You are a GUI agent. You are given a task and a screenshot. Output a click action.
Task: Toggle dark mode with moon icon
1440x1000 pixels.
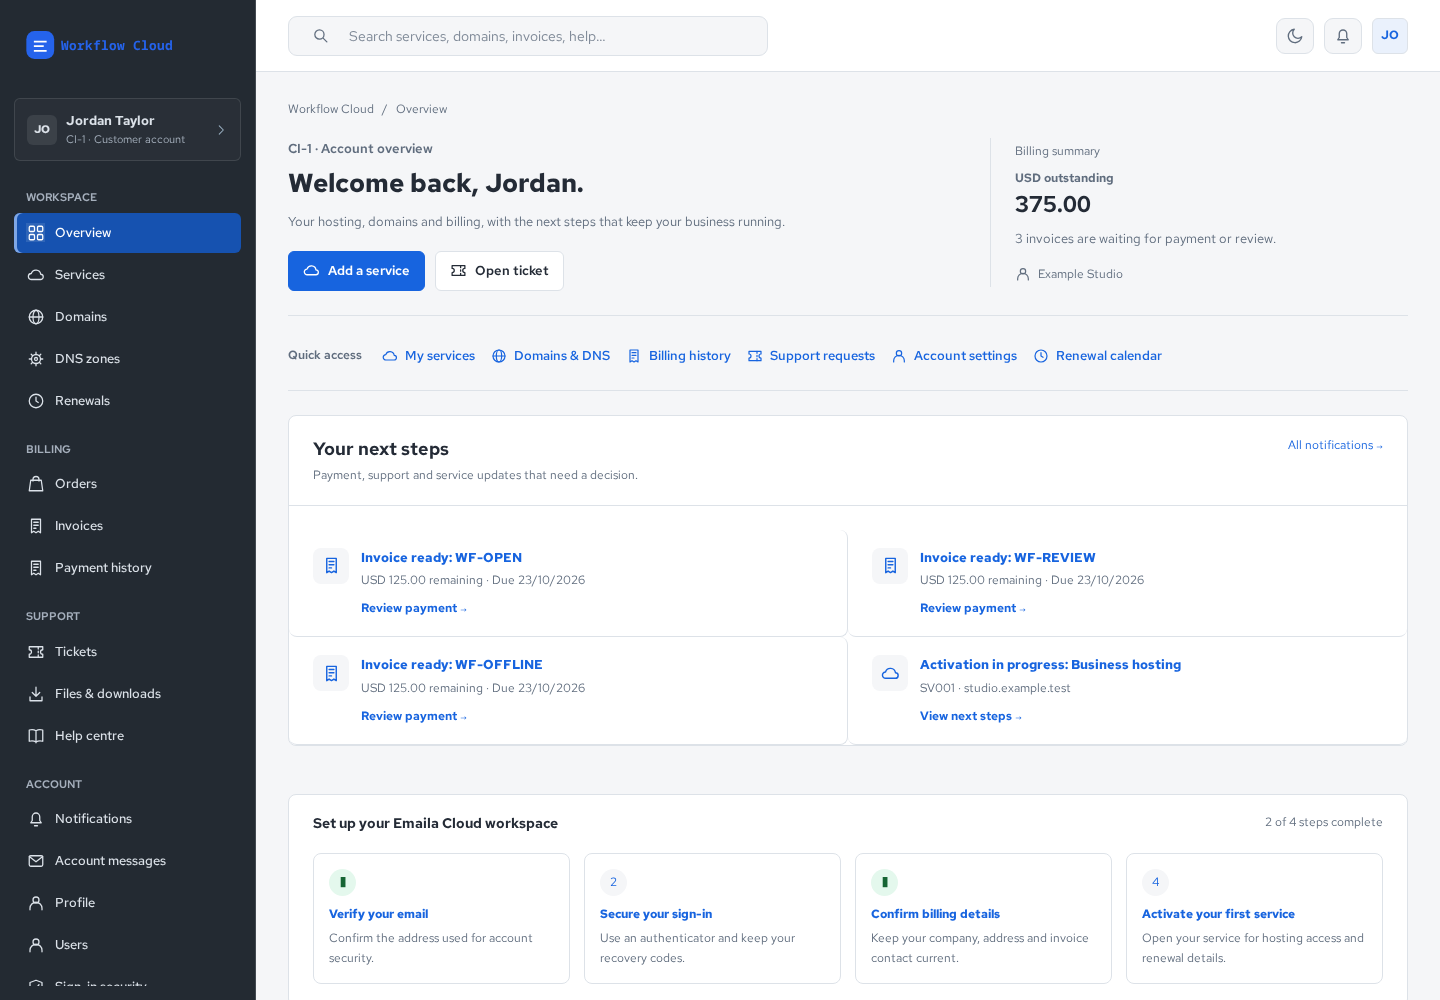(1295, 36)
